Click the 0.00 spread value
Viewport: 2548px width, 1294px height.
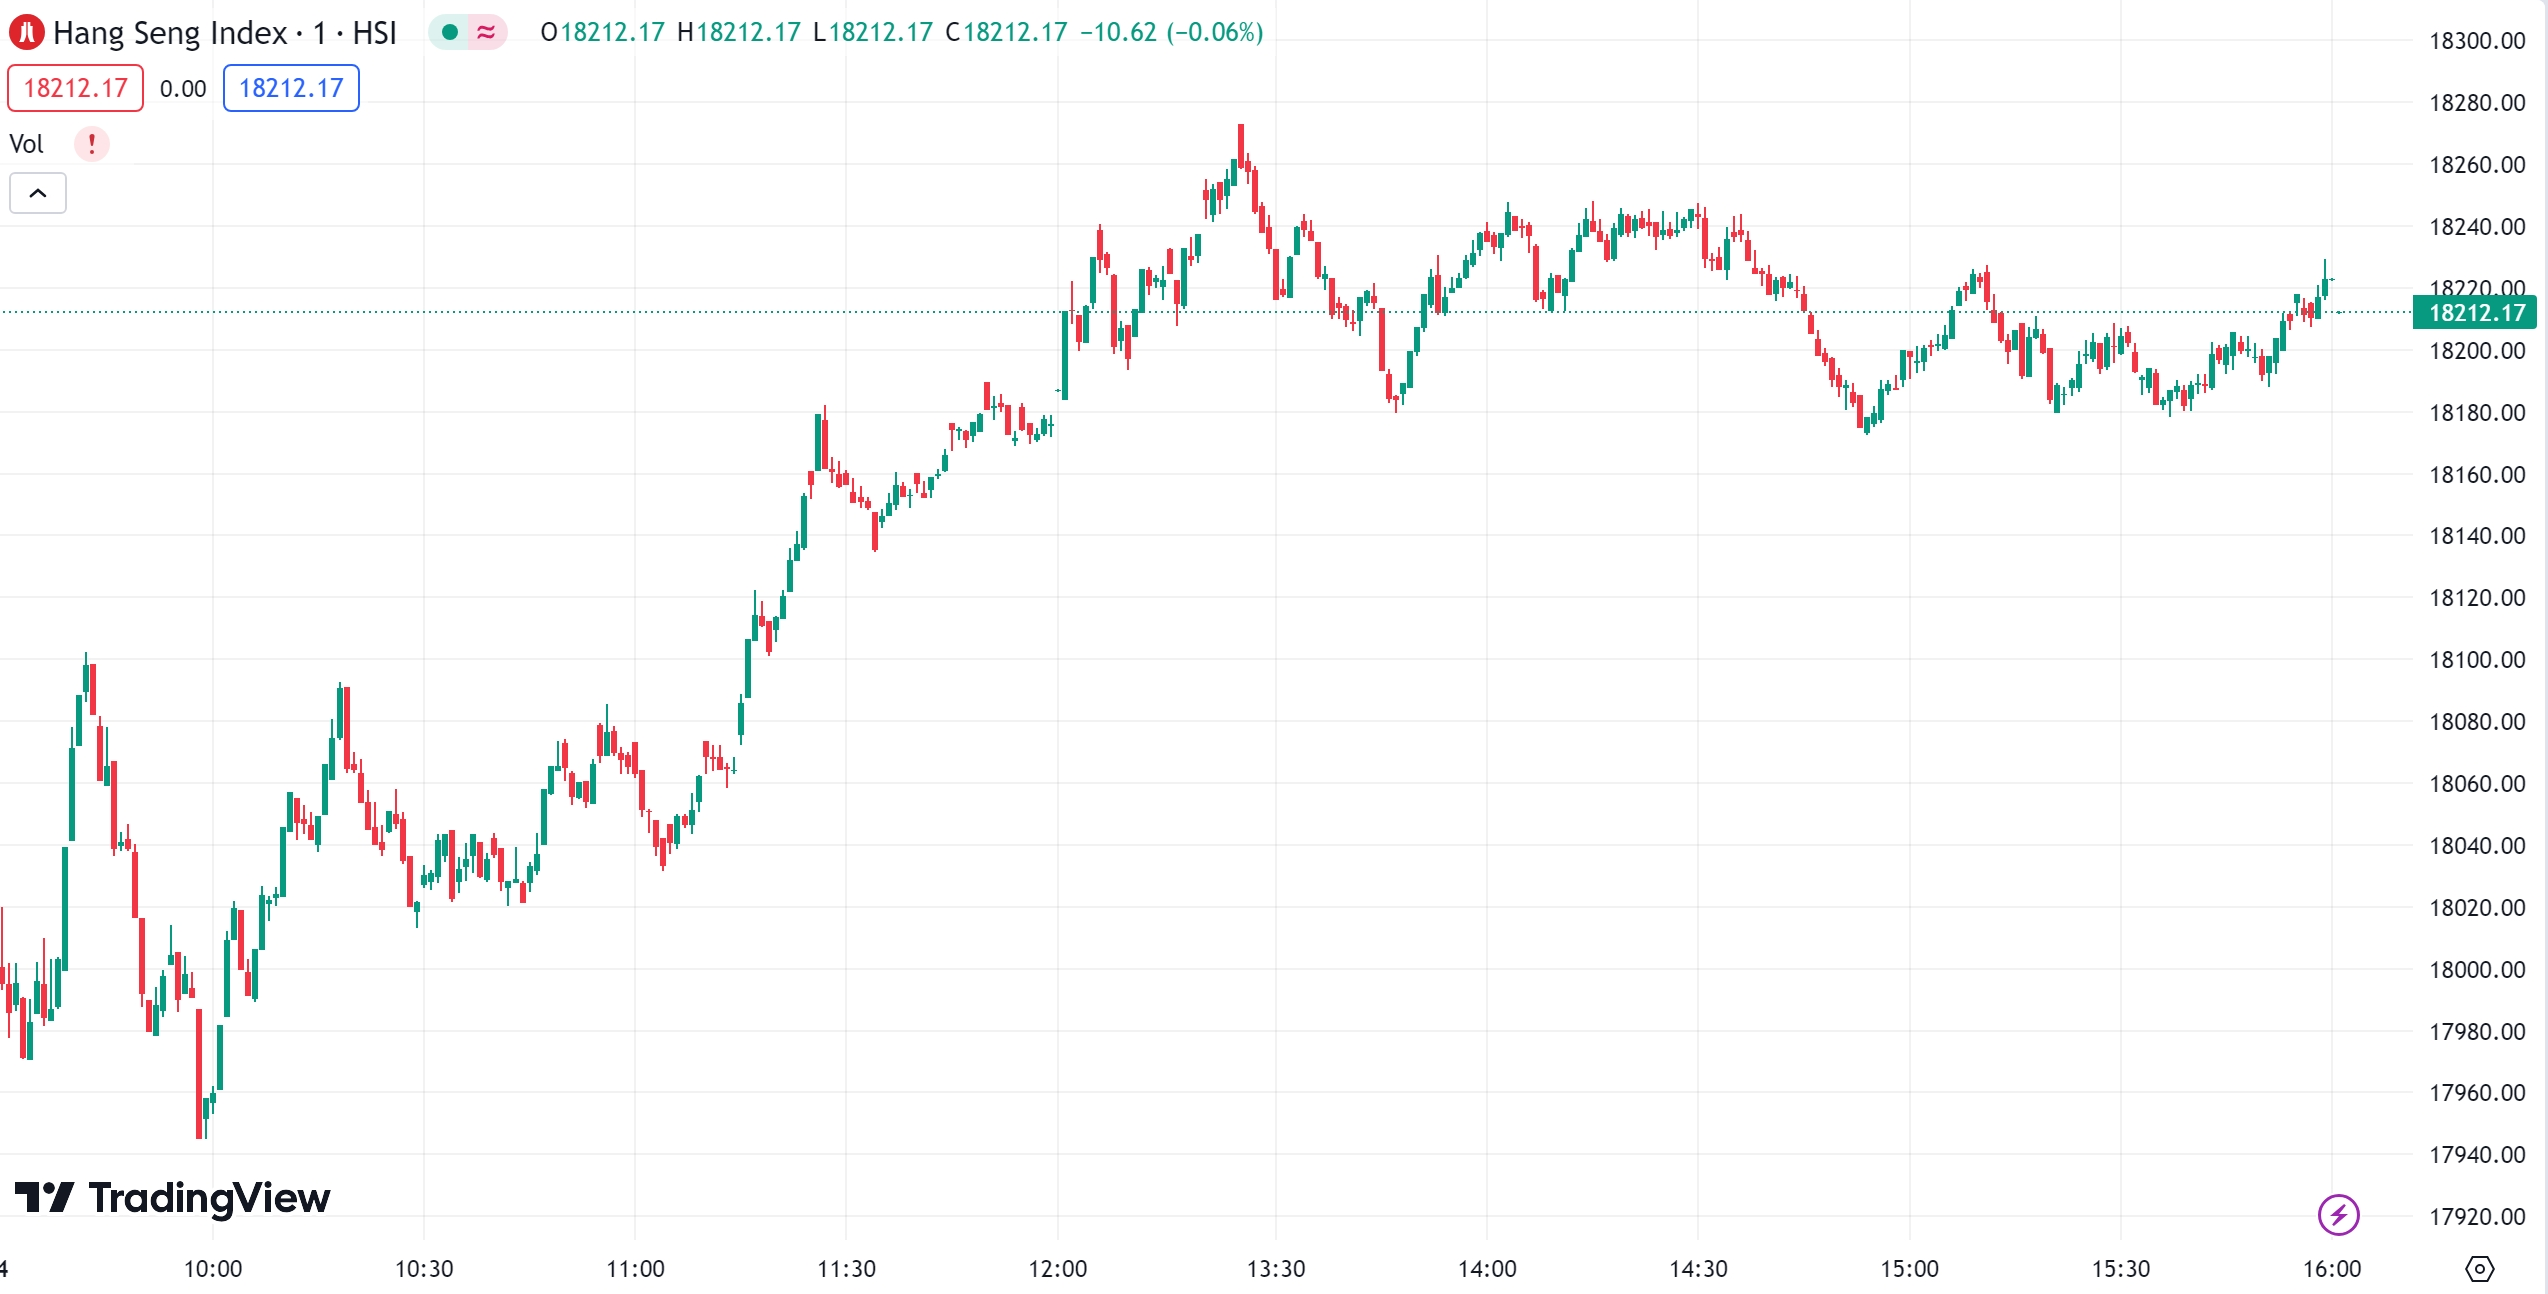pos(183,89)
